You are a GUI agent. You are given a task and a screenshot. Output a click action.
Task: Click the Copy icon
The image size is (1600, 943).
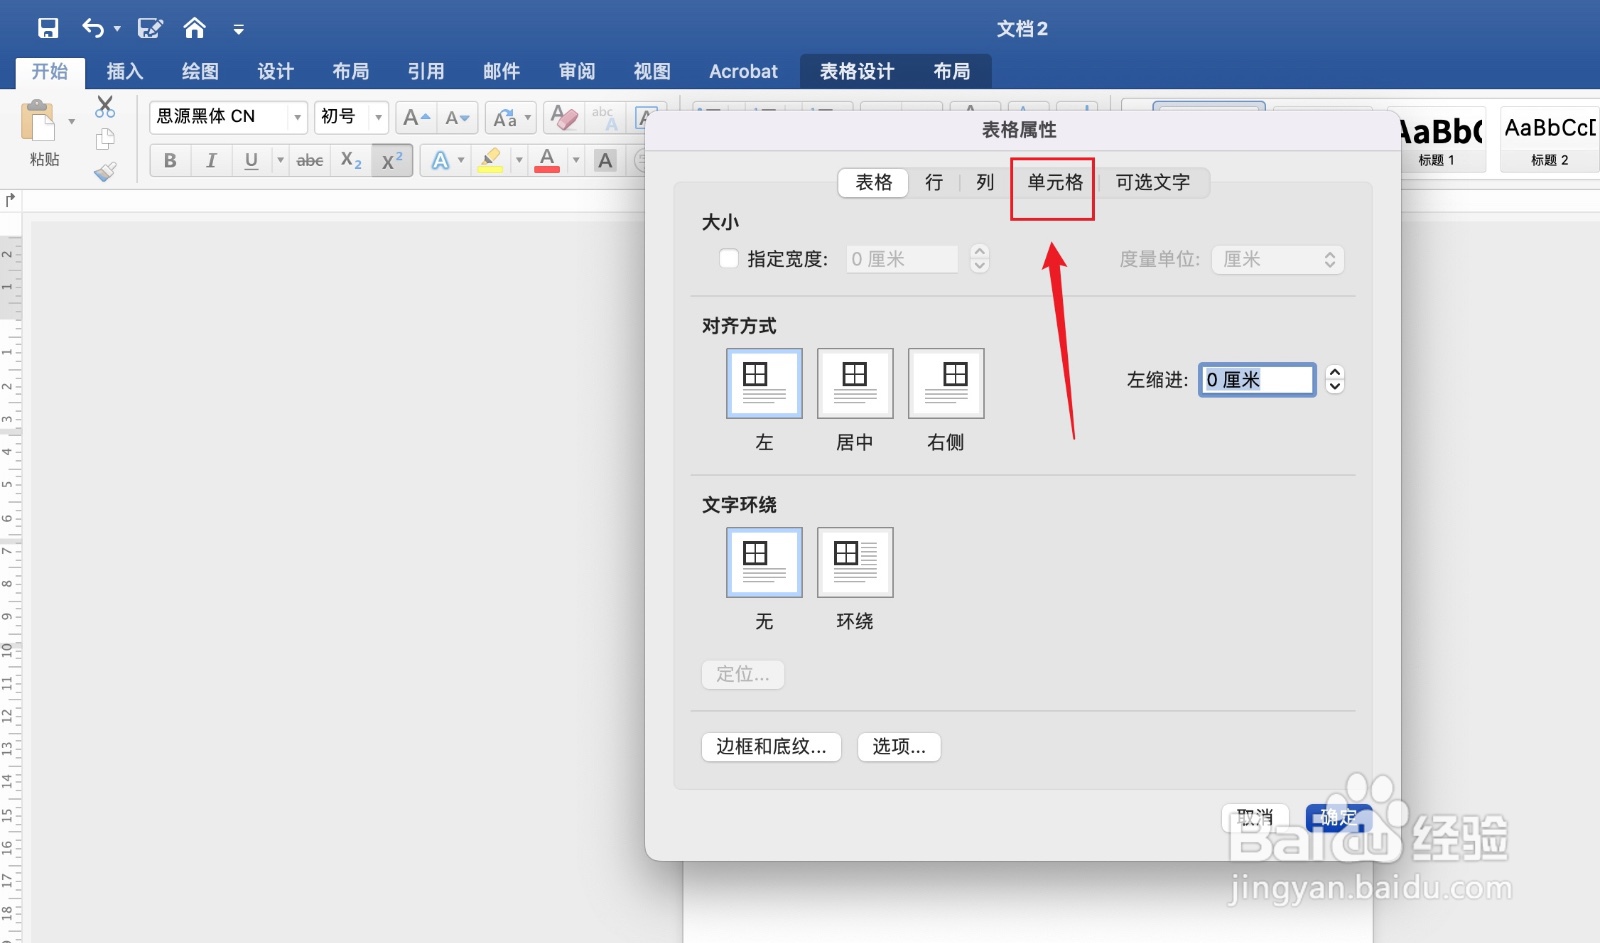coord(105,139)
